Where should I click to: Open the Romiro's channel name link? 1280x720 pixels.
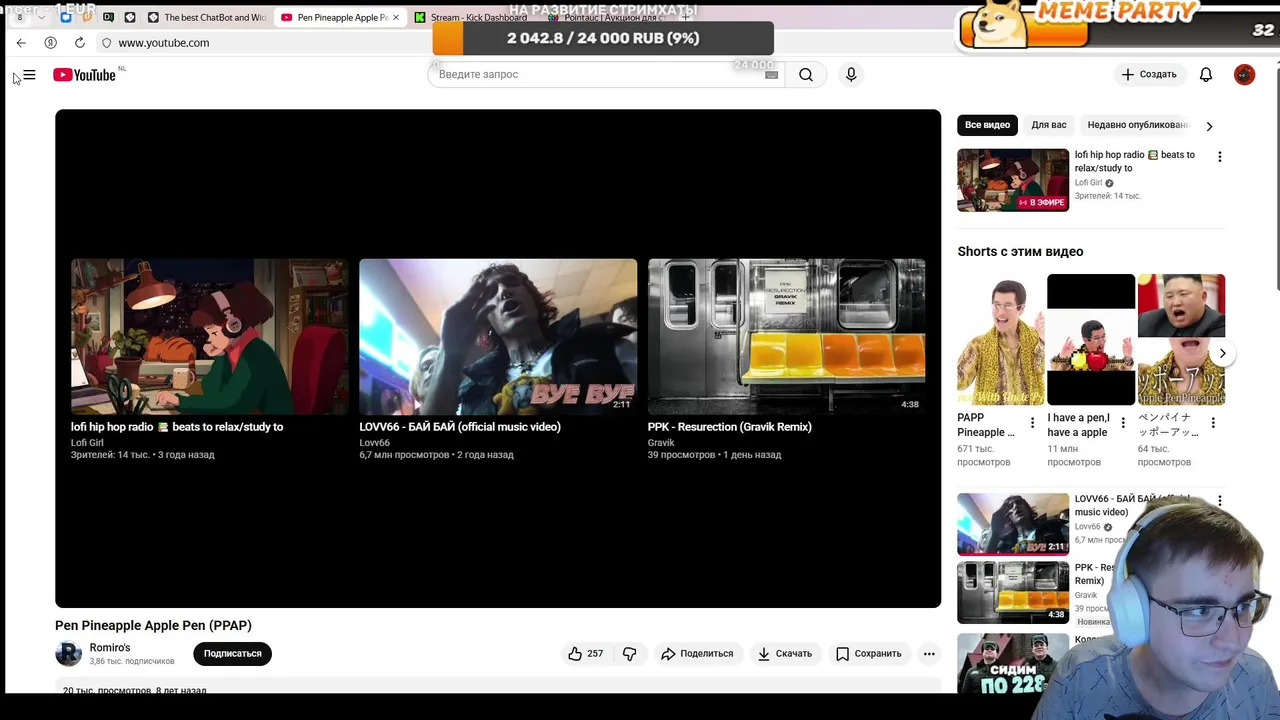[x=110, y=648]
